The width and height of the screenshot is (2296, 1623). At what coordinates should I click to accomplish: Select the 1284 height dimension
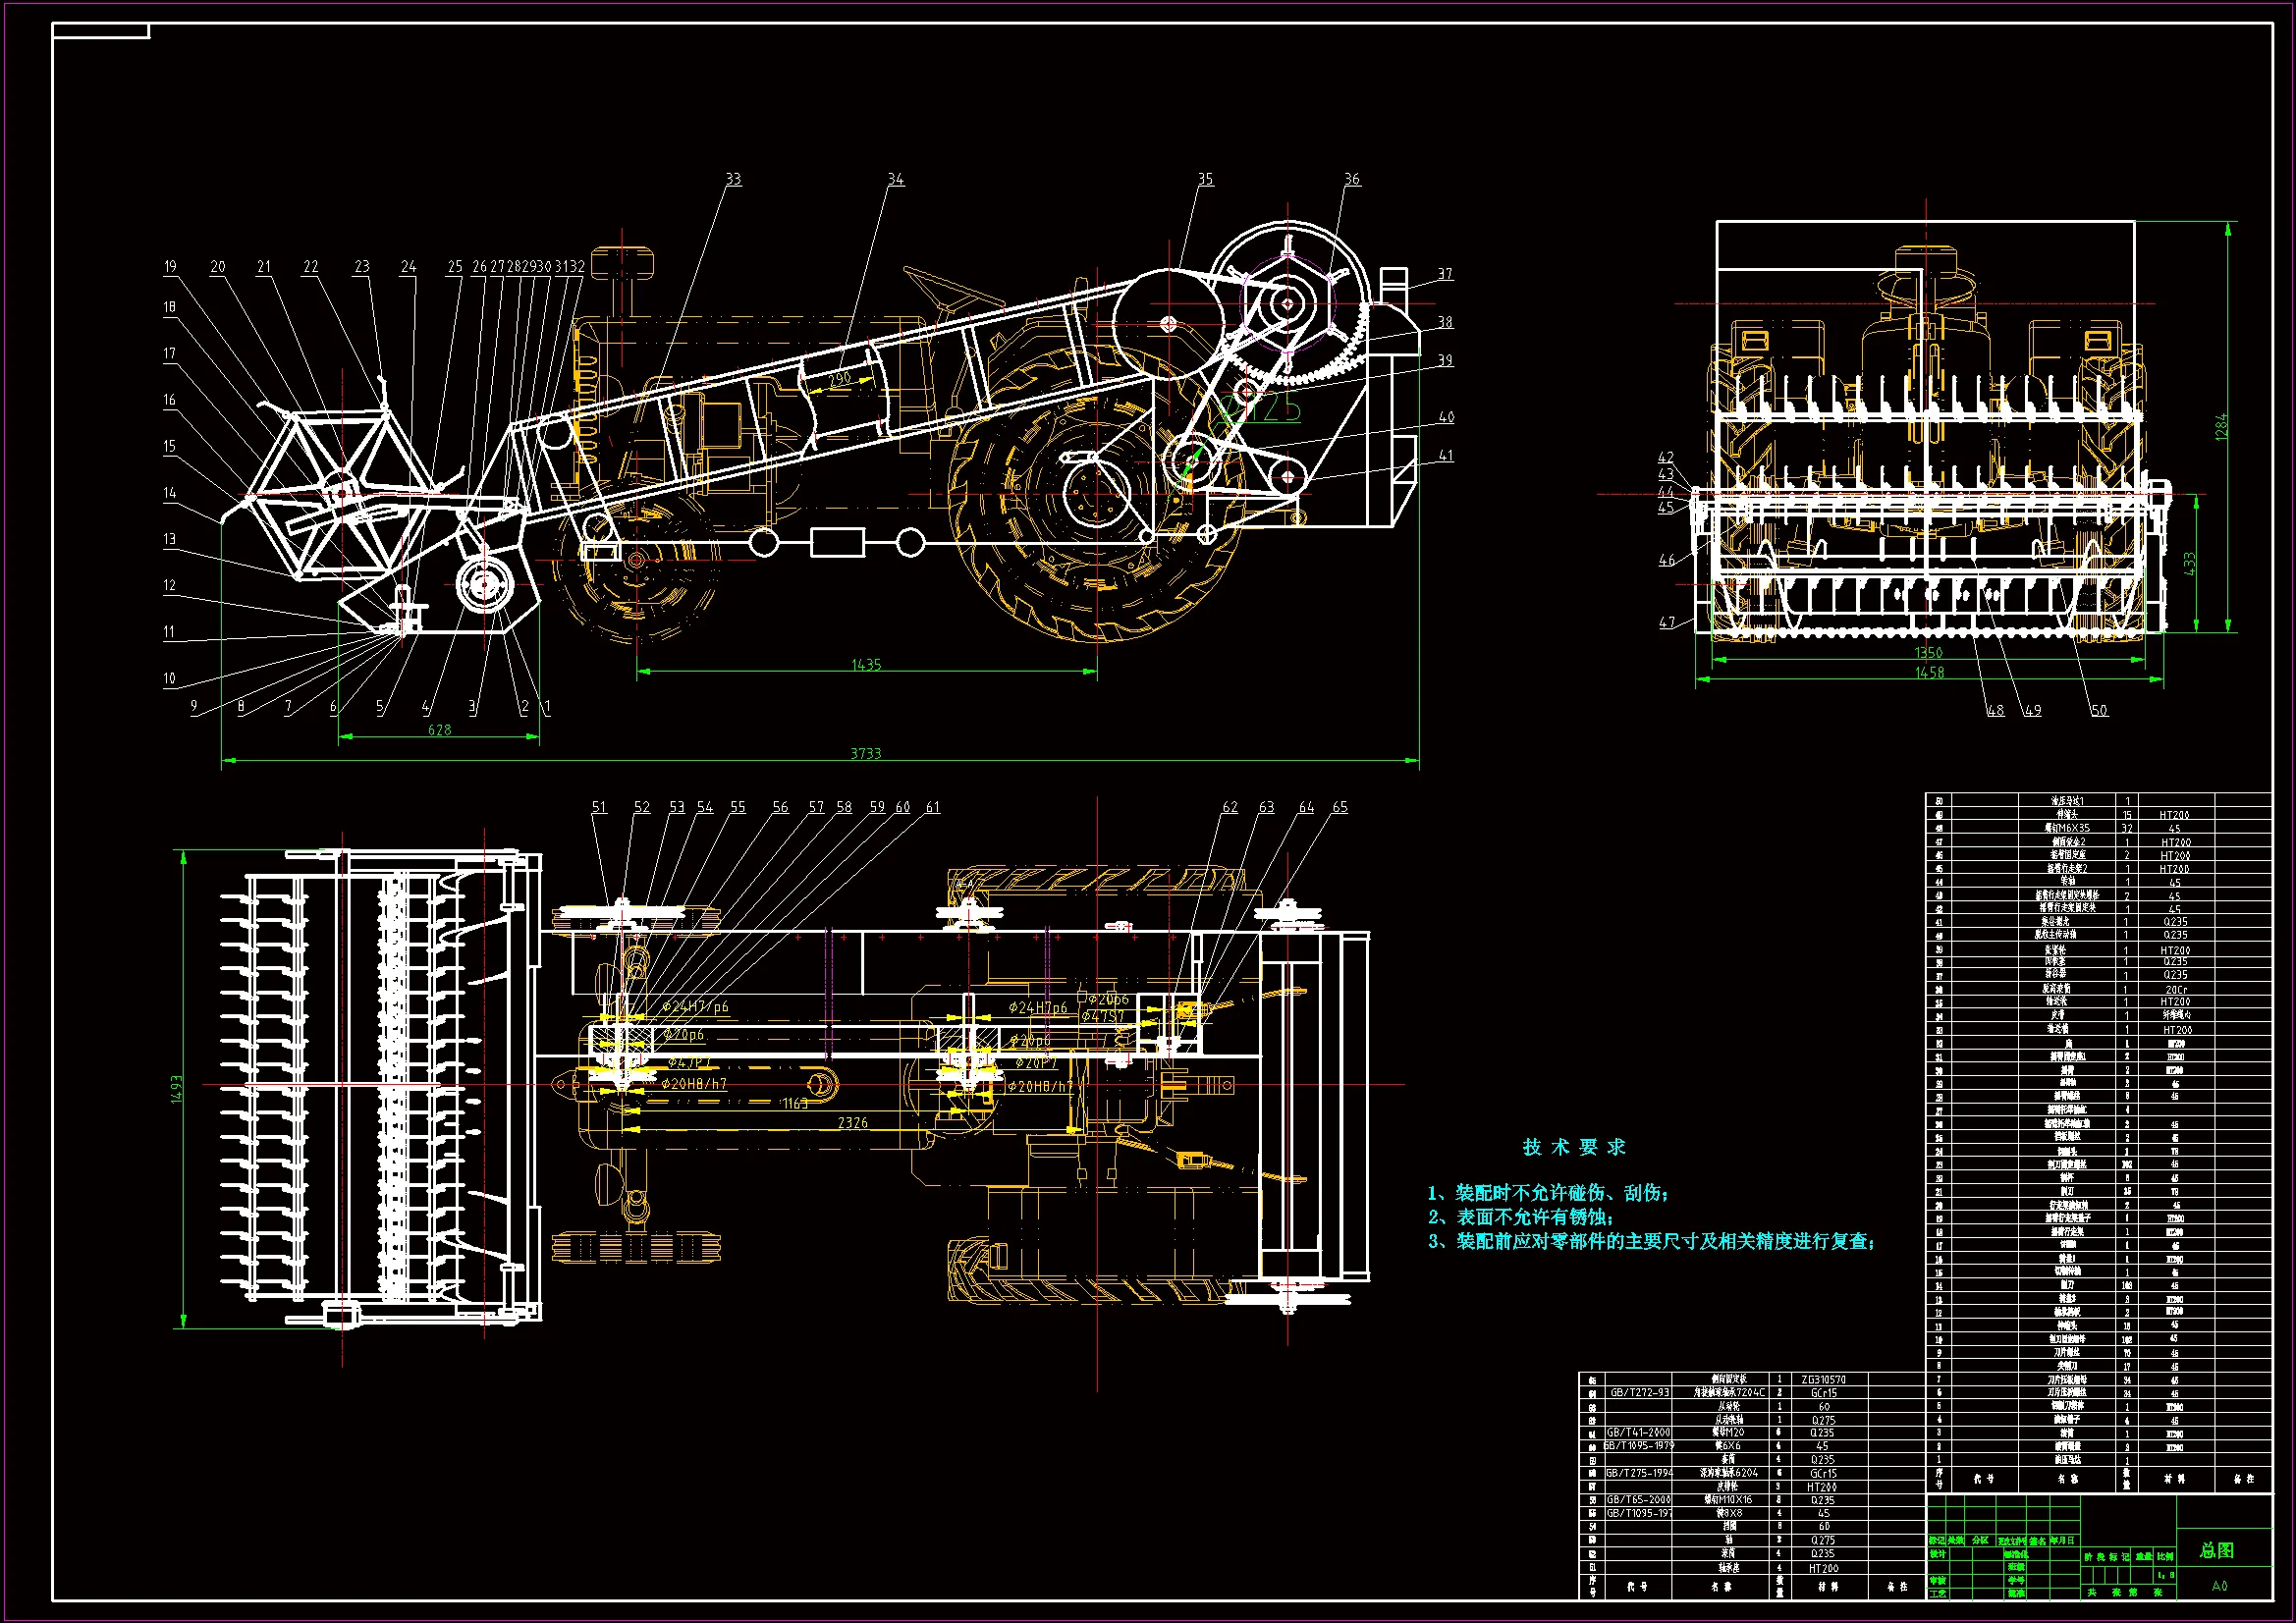tap(2221, 427)
